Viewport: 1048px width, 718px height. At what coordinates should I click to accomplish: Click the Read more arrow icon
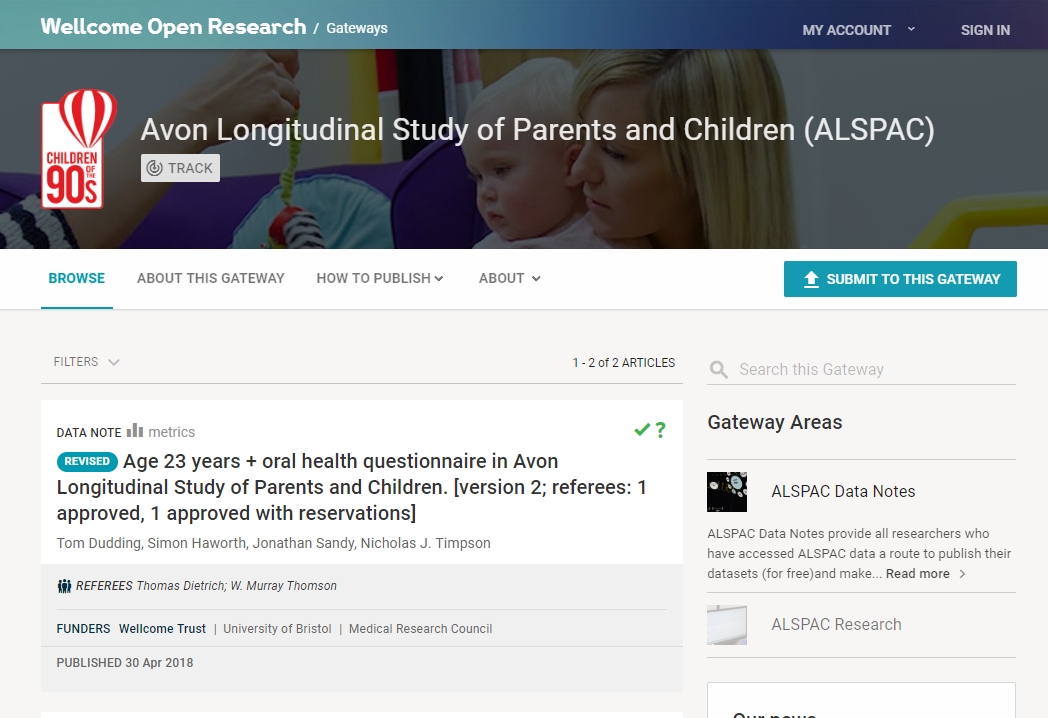[x=962, y=574]
